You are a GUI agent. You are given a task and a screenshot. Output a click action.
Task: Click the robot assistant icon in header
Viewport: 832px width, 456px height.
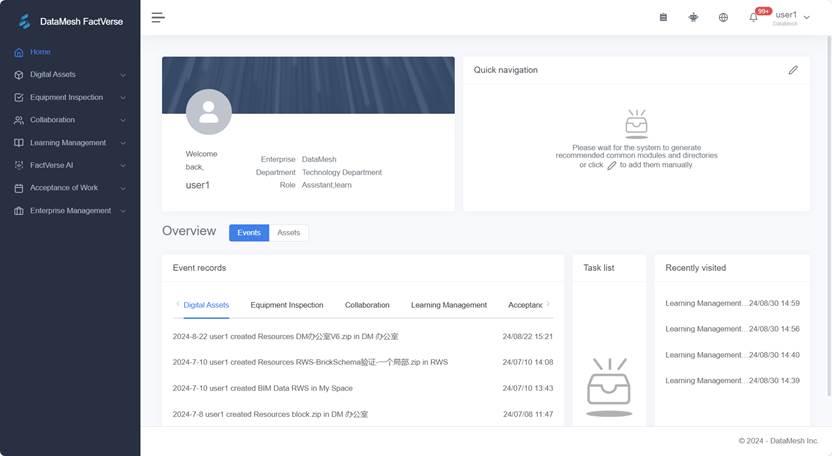point(693,17)
